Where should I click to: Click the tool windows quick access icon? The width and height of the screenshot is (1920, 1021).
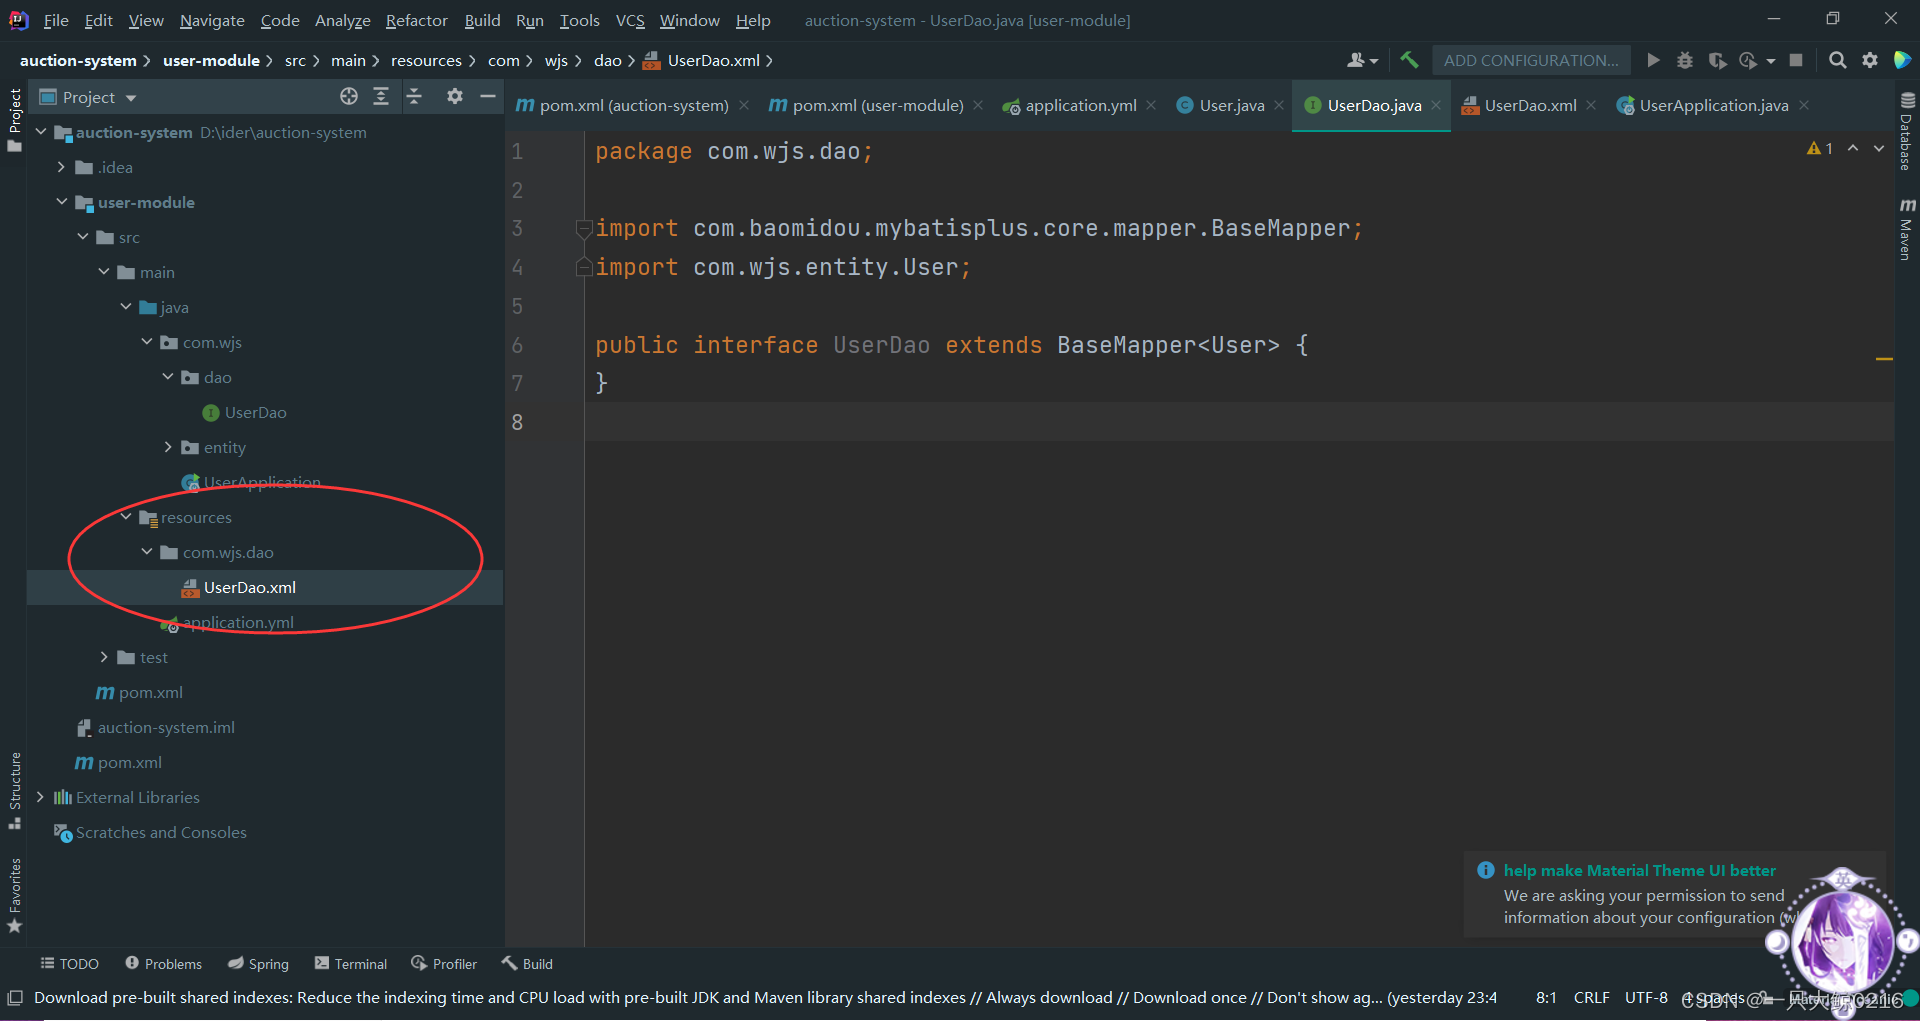click(x=15, y=998)
